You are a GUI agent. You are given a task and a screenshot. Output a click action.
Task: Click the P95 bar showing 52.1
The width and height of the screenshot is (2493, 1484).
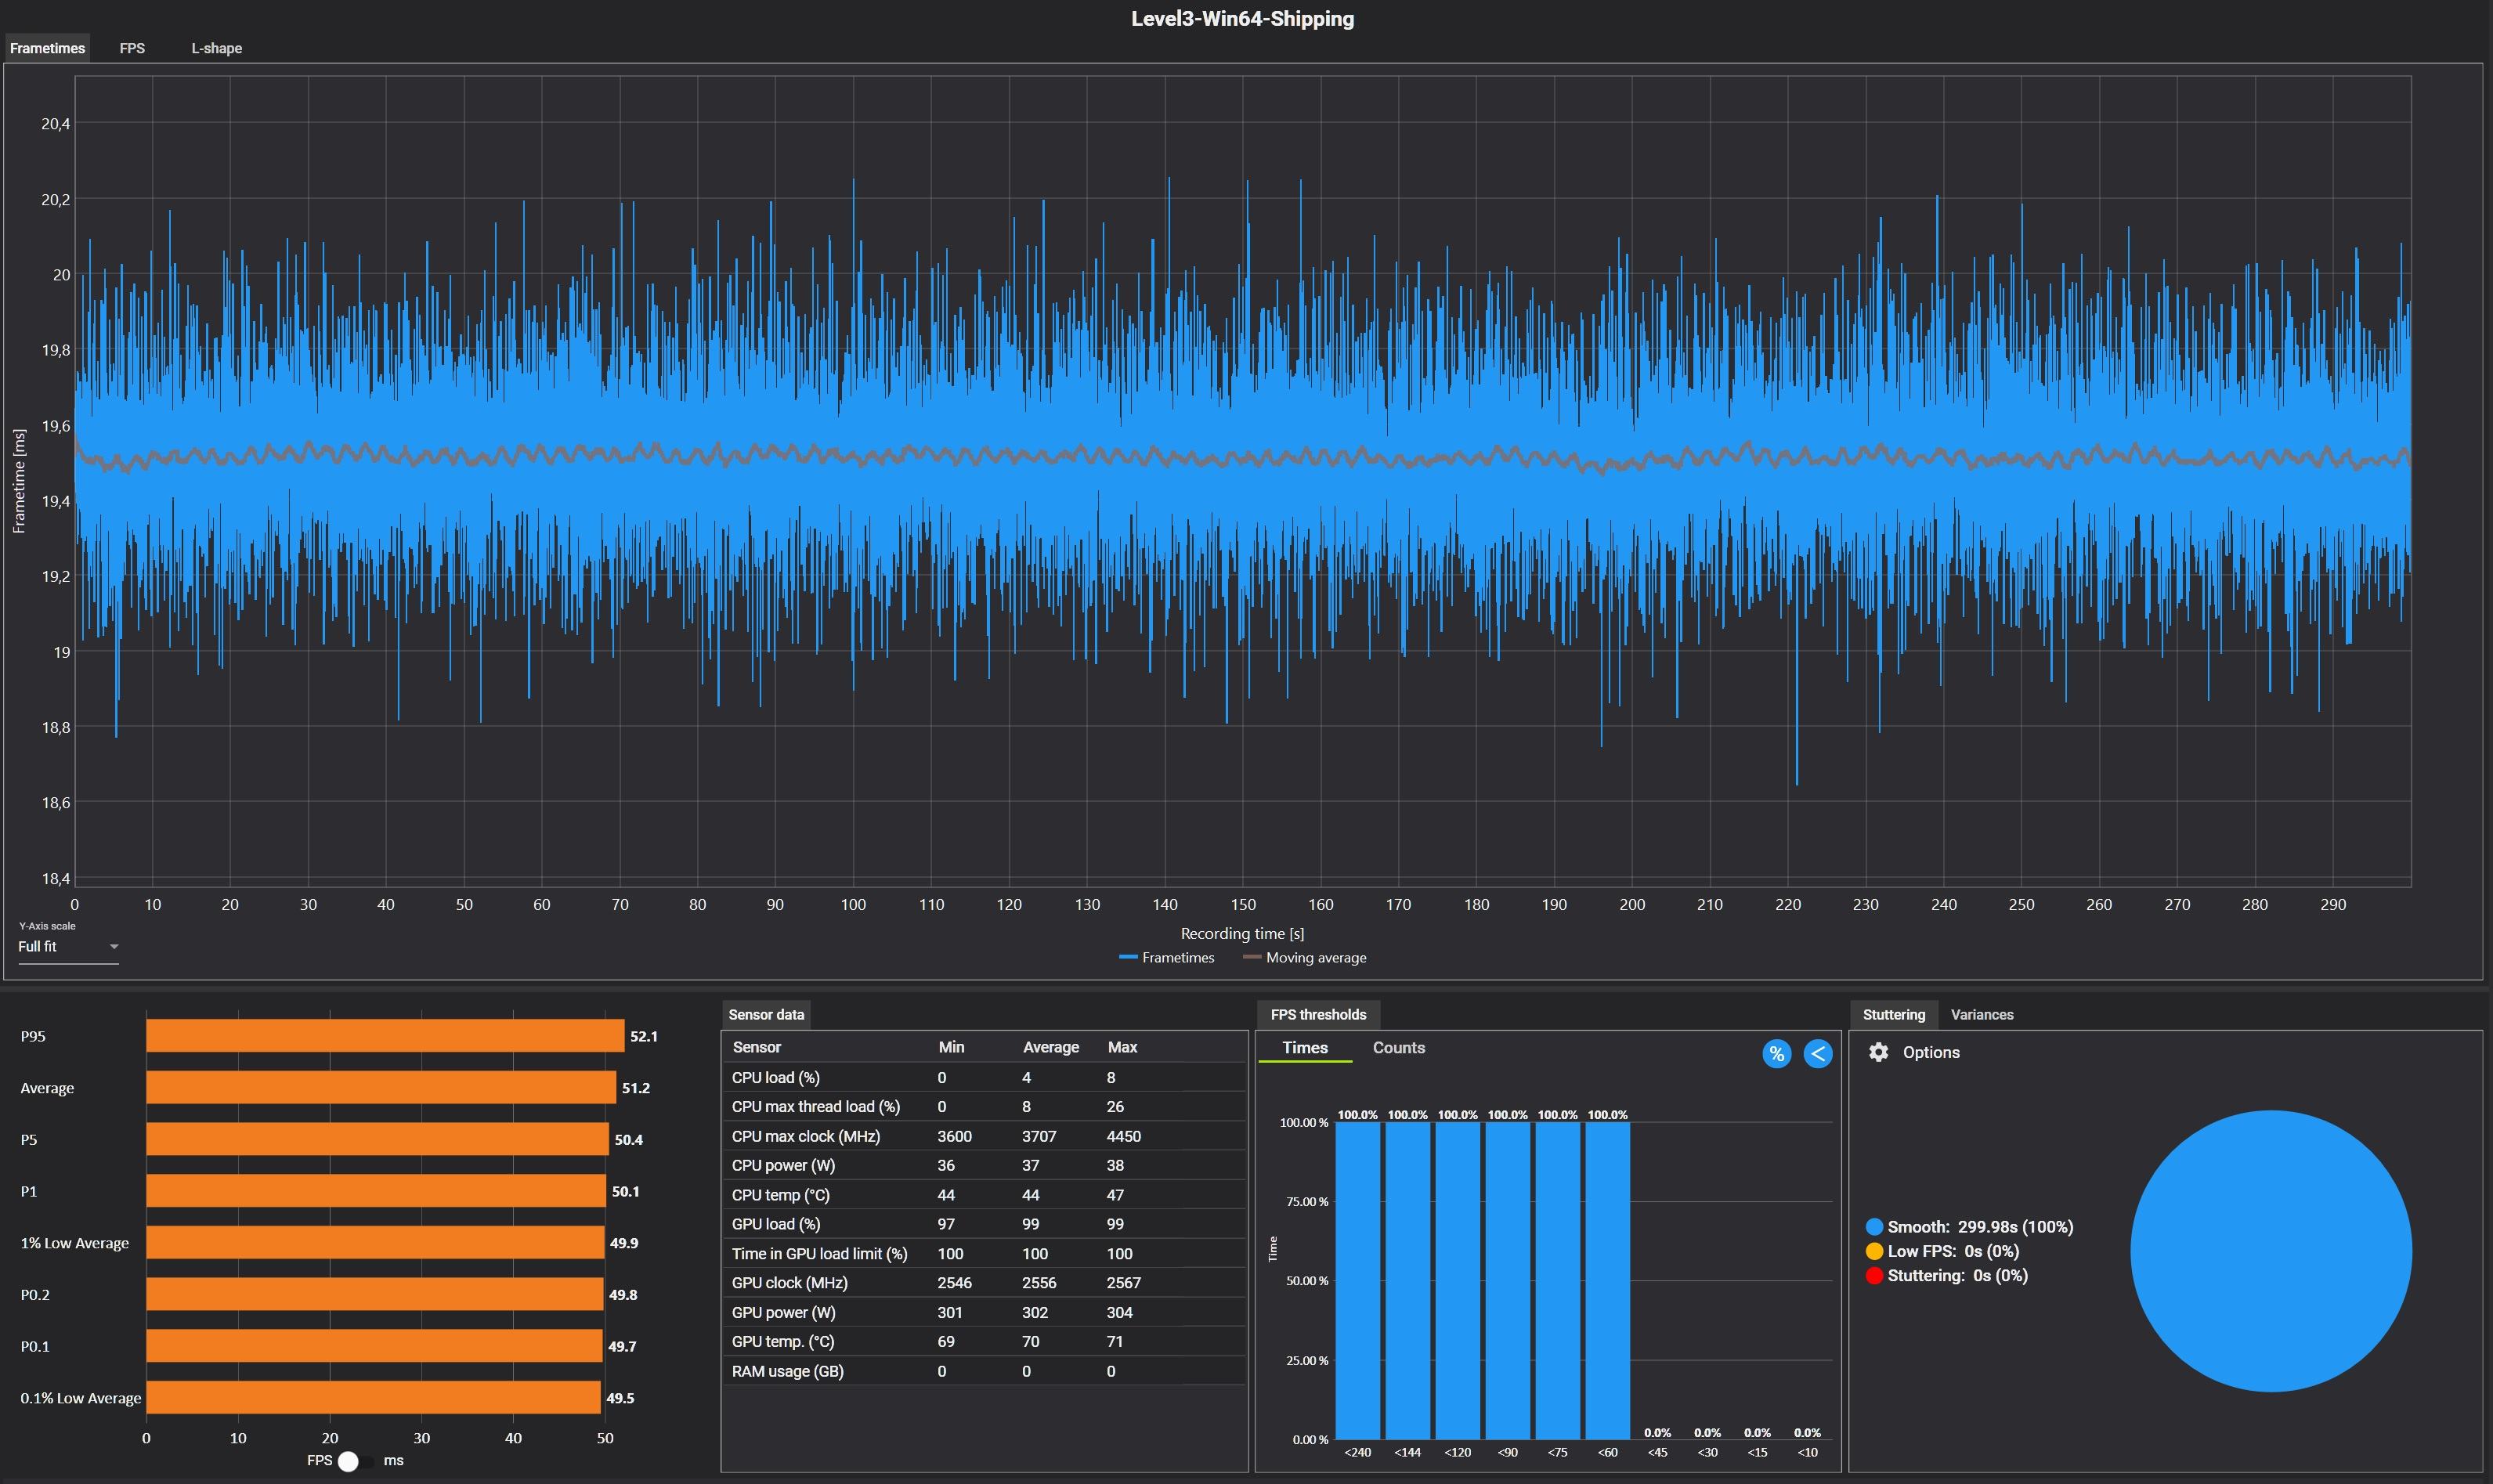tap(385, 1036)
